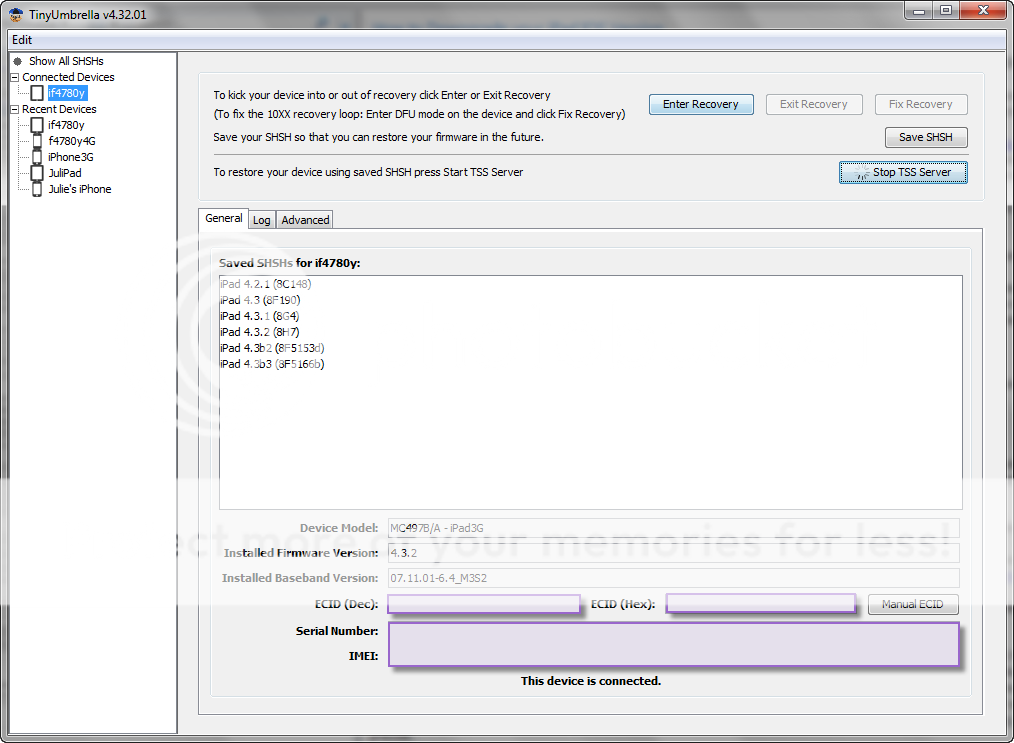The image size is (1014, 743).
Task: Select iPad 4.3b3 (8F5166b) in SHSH list
Action: [271, 364]
